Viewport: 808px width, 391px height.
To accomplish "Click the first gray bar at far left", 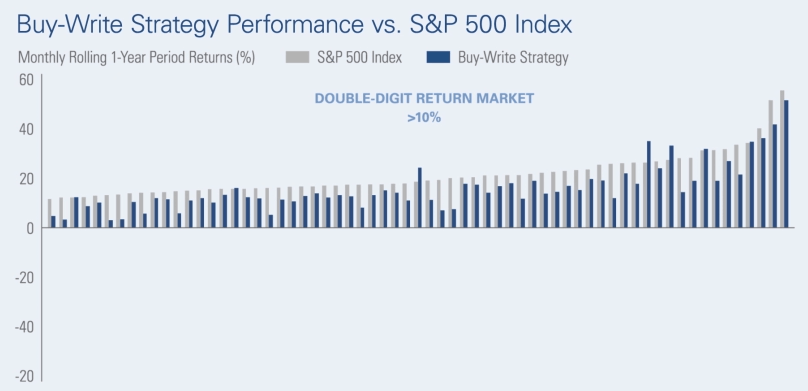I will click(49, 213).
